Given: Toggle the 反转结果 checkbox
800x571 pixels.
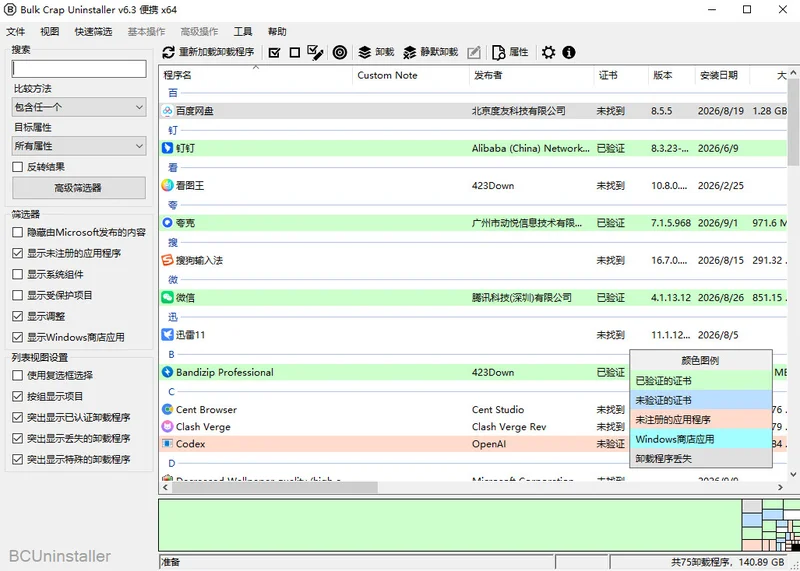Looking at the screenshot, I should tap(17, 167).
